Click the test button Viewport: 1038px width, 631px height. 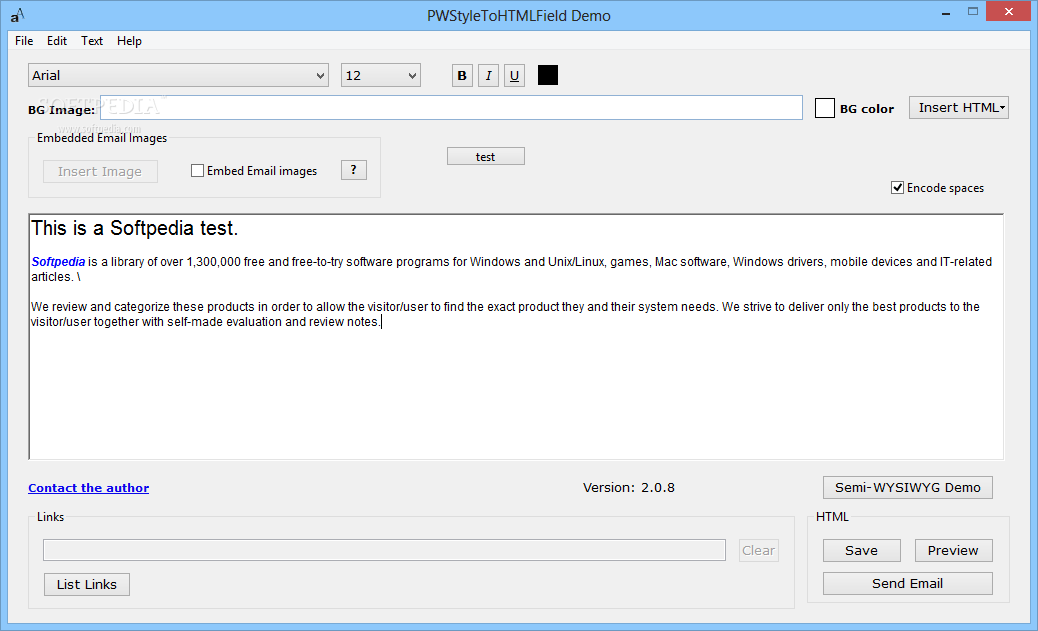pos(485,156)
